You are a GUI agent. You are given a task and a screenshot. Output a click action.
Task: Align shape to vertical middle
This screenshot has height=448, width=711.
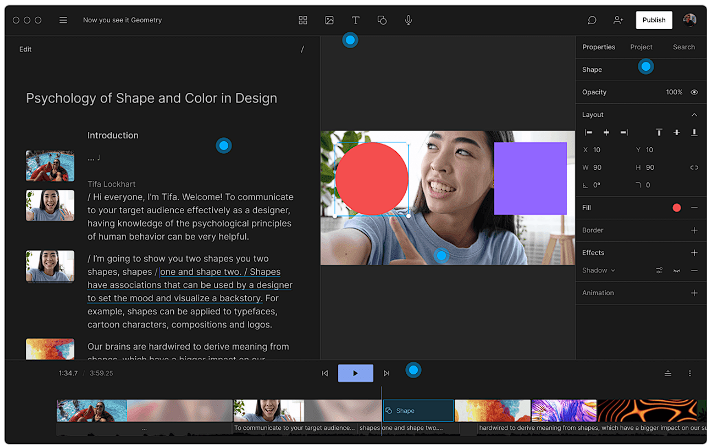point(677,132)
